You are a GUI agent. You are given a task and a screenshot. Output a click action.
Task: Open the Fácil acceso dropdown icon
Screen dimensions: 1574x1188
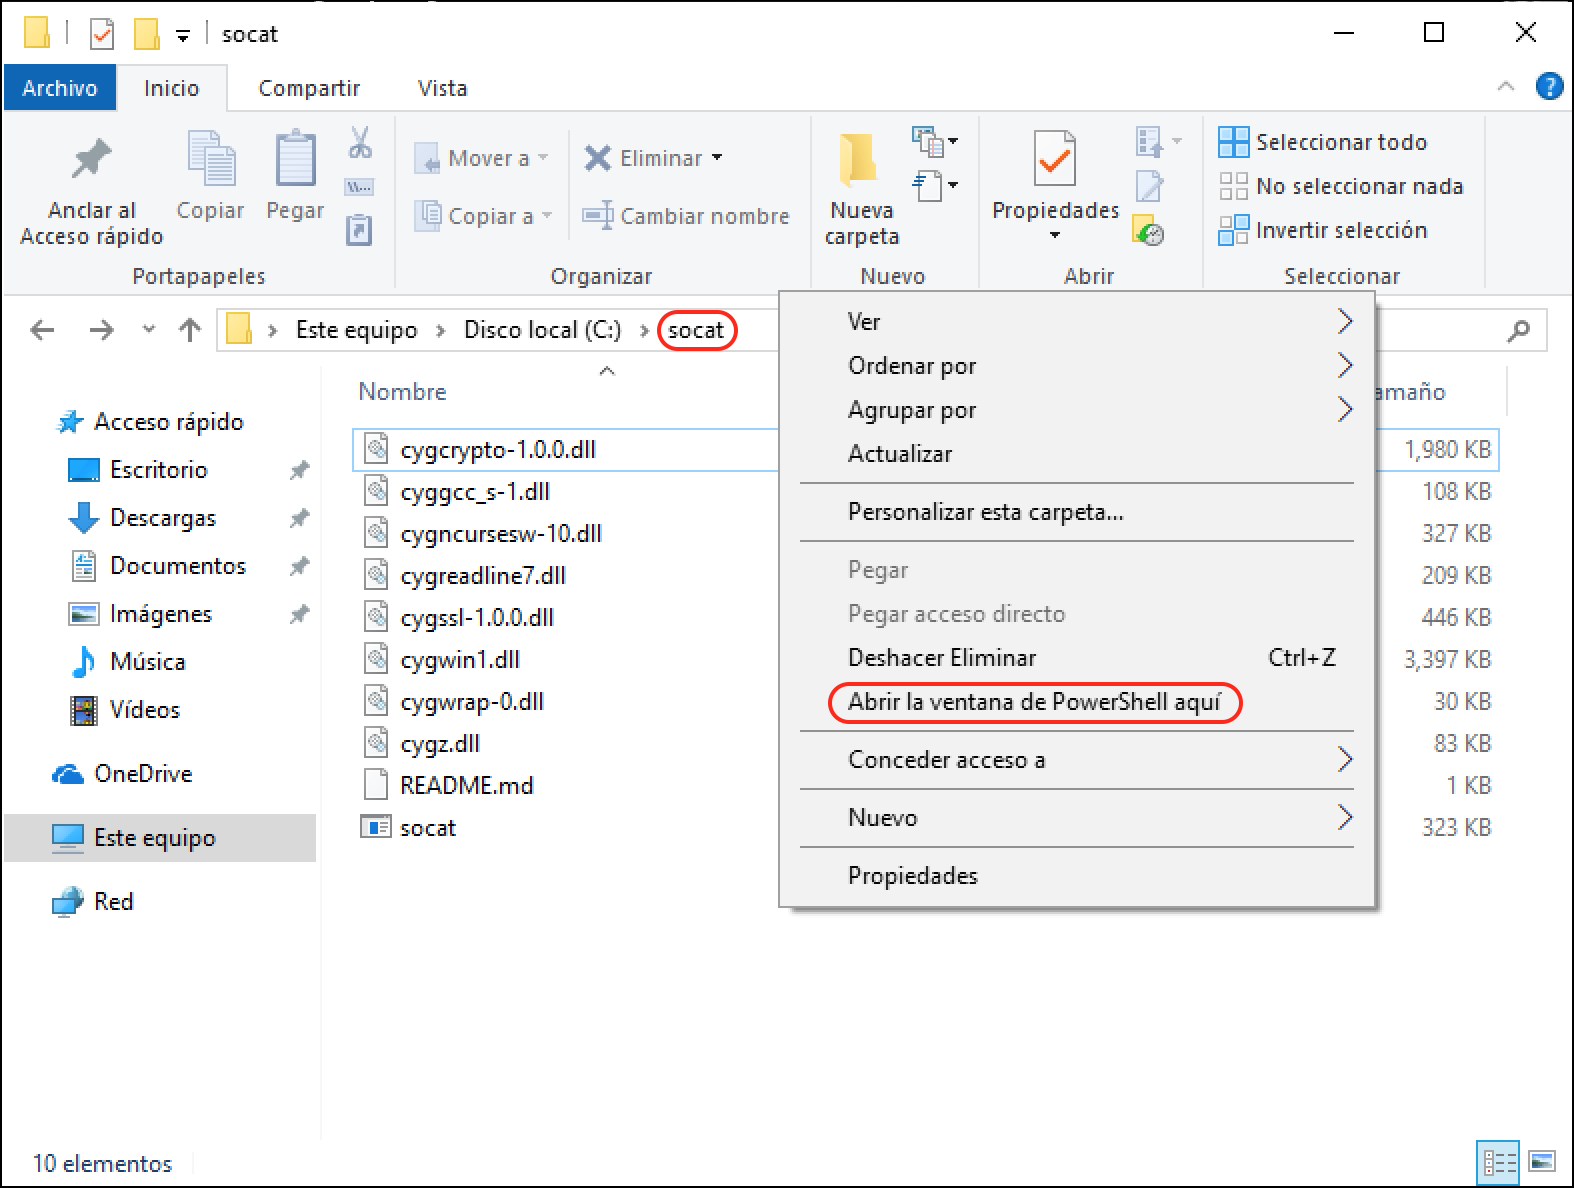coord(935,186)
